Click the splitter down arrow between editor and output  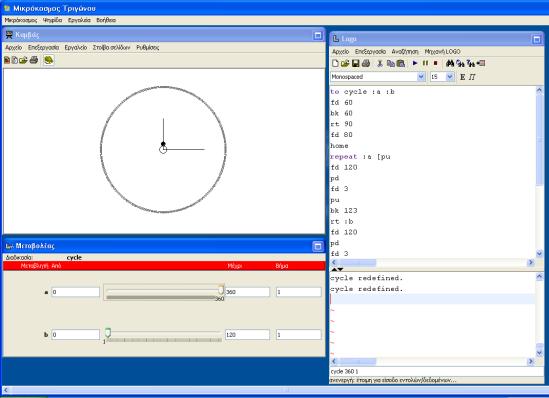[340, 269]
